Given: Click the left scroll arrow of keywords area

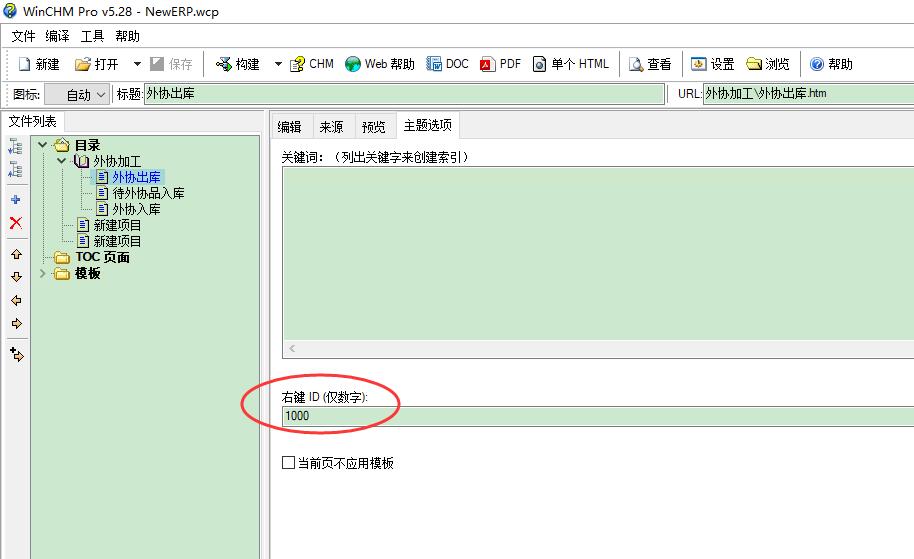Looking at the screenshot, I should [x=292, y=349].
